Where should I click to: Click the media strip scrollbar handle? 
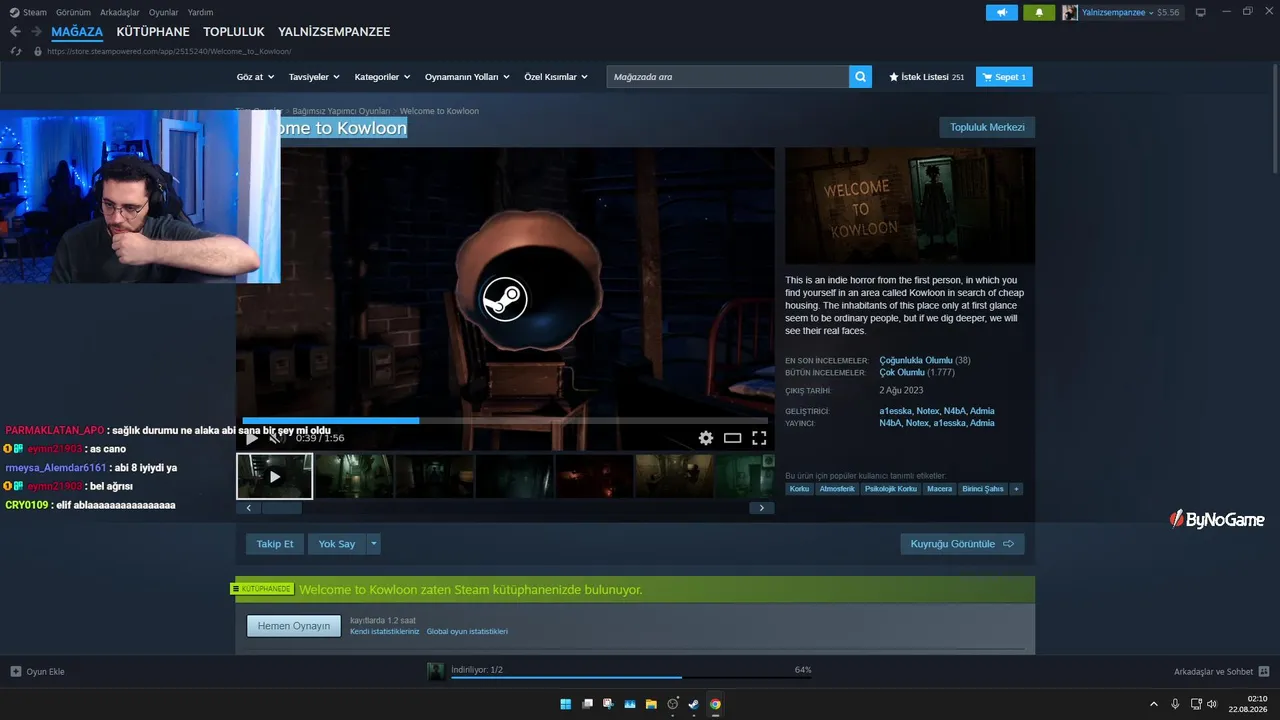coord(281,508)
